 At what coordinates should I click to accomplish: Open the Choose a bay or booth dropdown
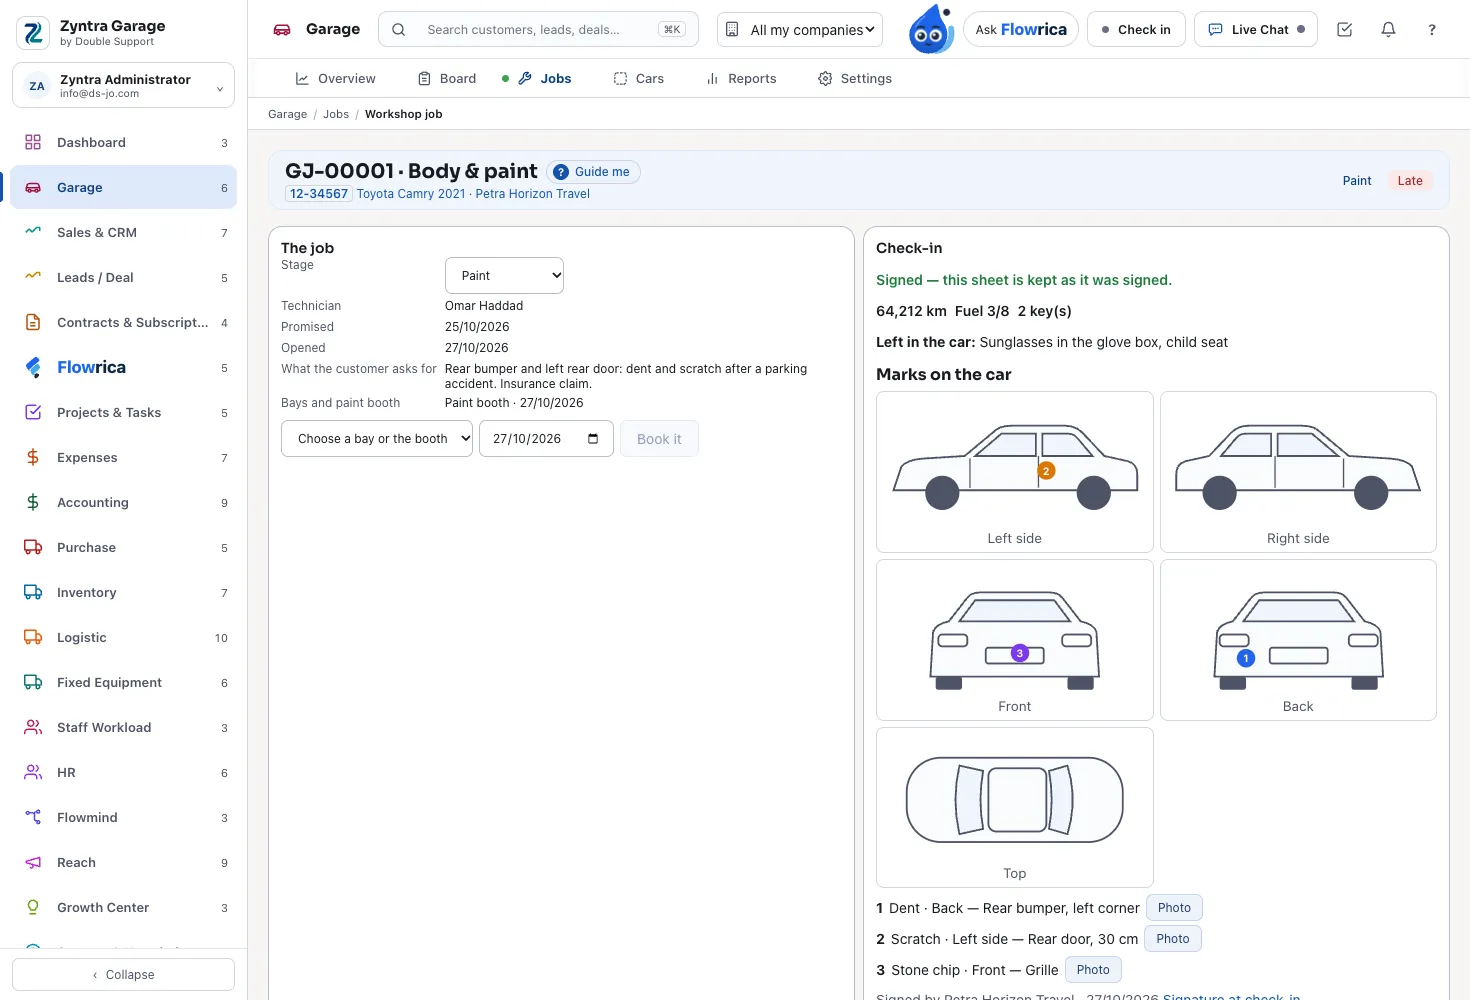point(377,439)
